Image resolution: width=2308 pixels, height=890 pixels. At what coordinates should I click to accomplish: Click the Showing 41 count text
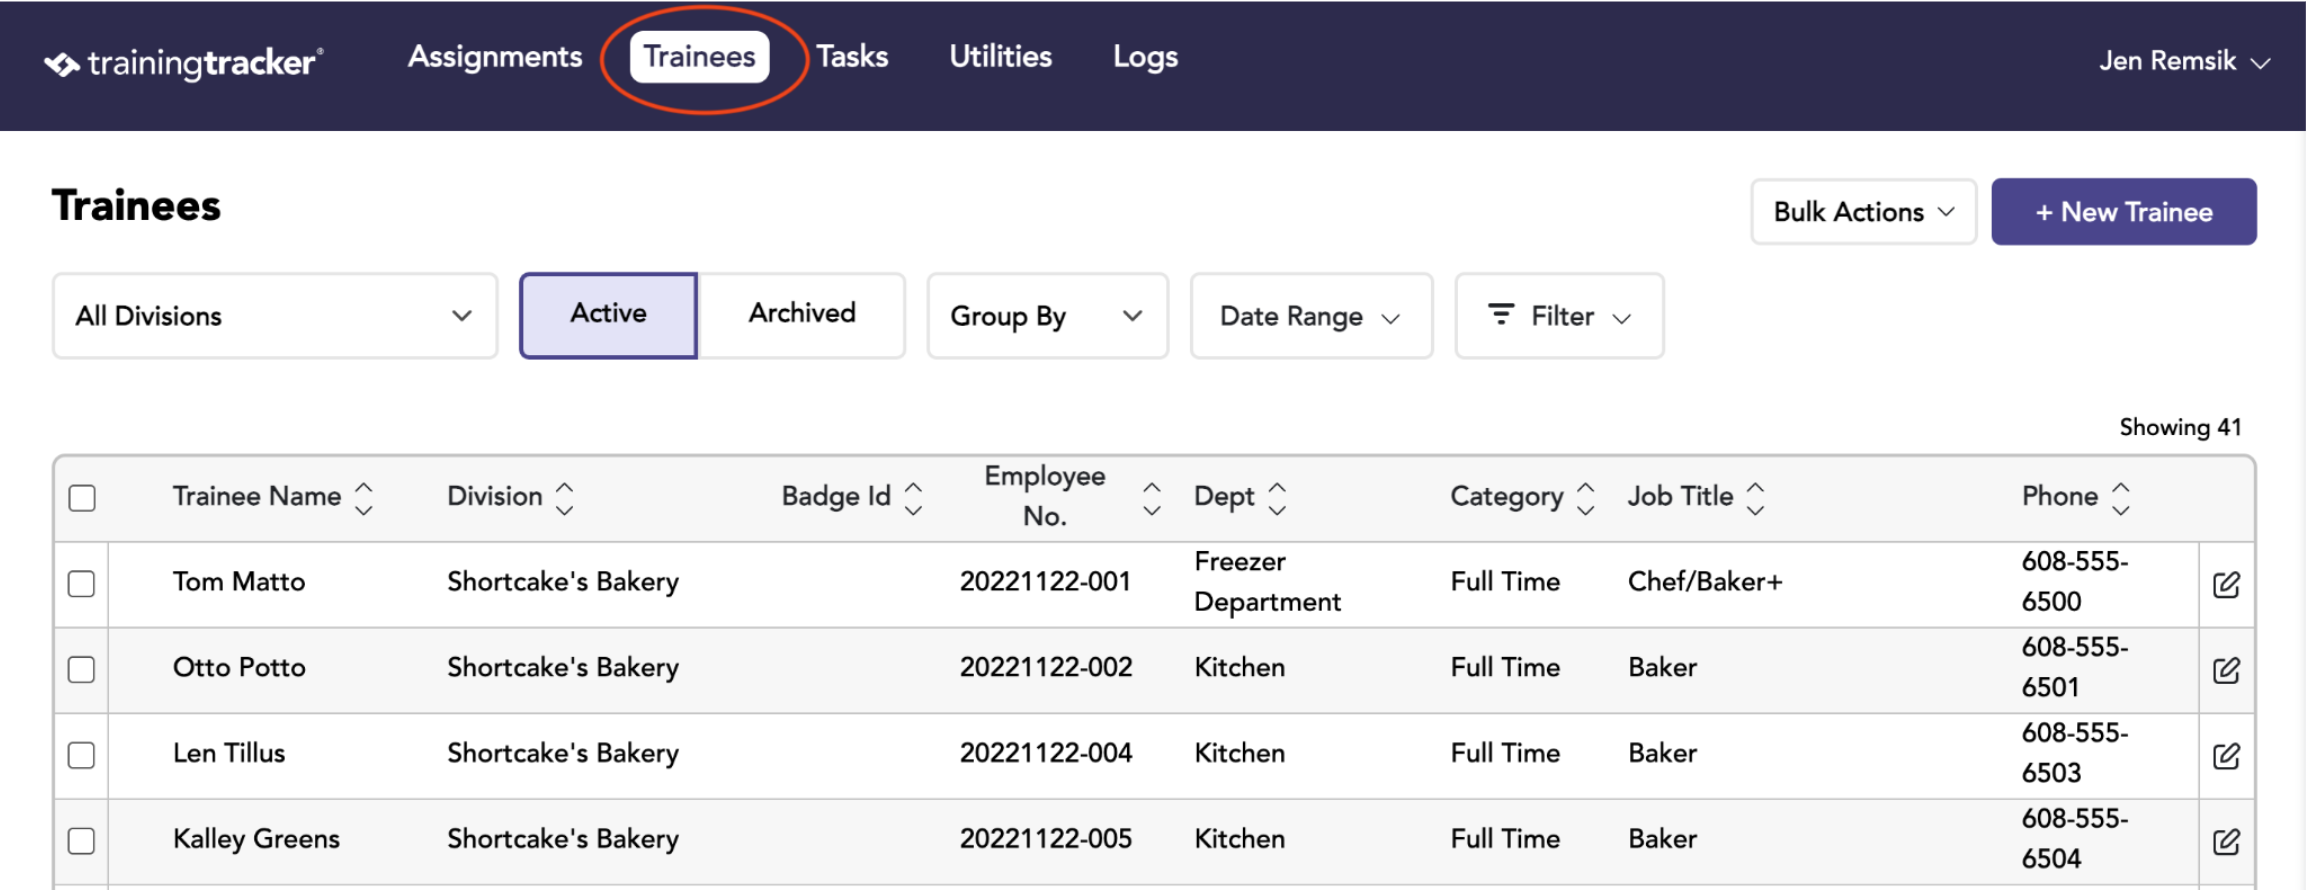(x=2180, y=428)
